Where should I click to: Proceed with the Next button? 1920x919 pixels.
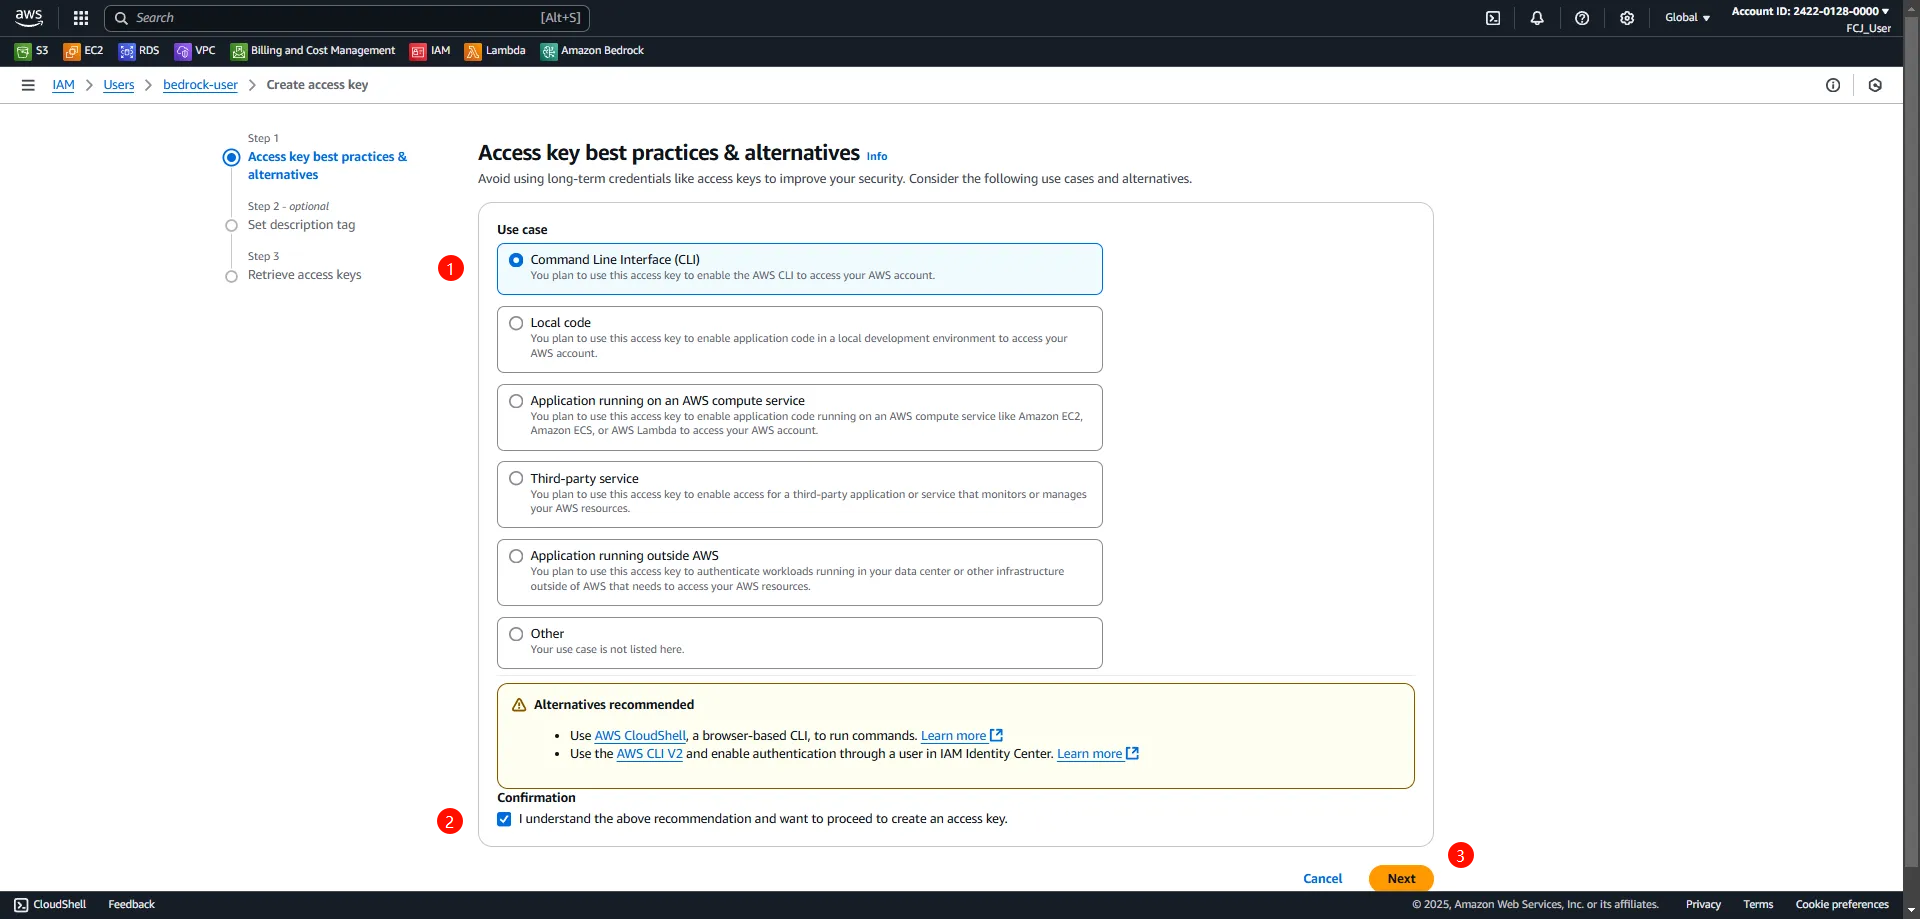coord(1401,879)
